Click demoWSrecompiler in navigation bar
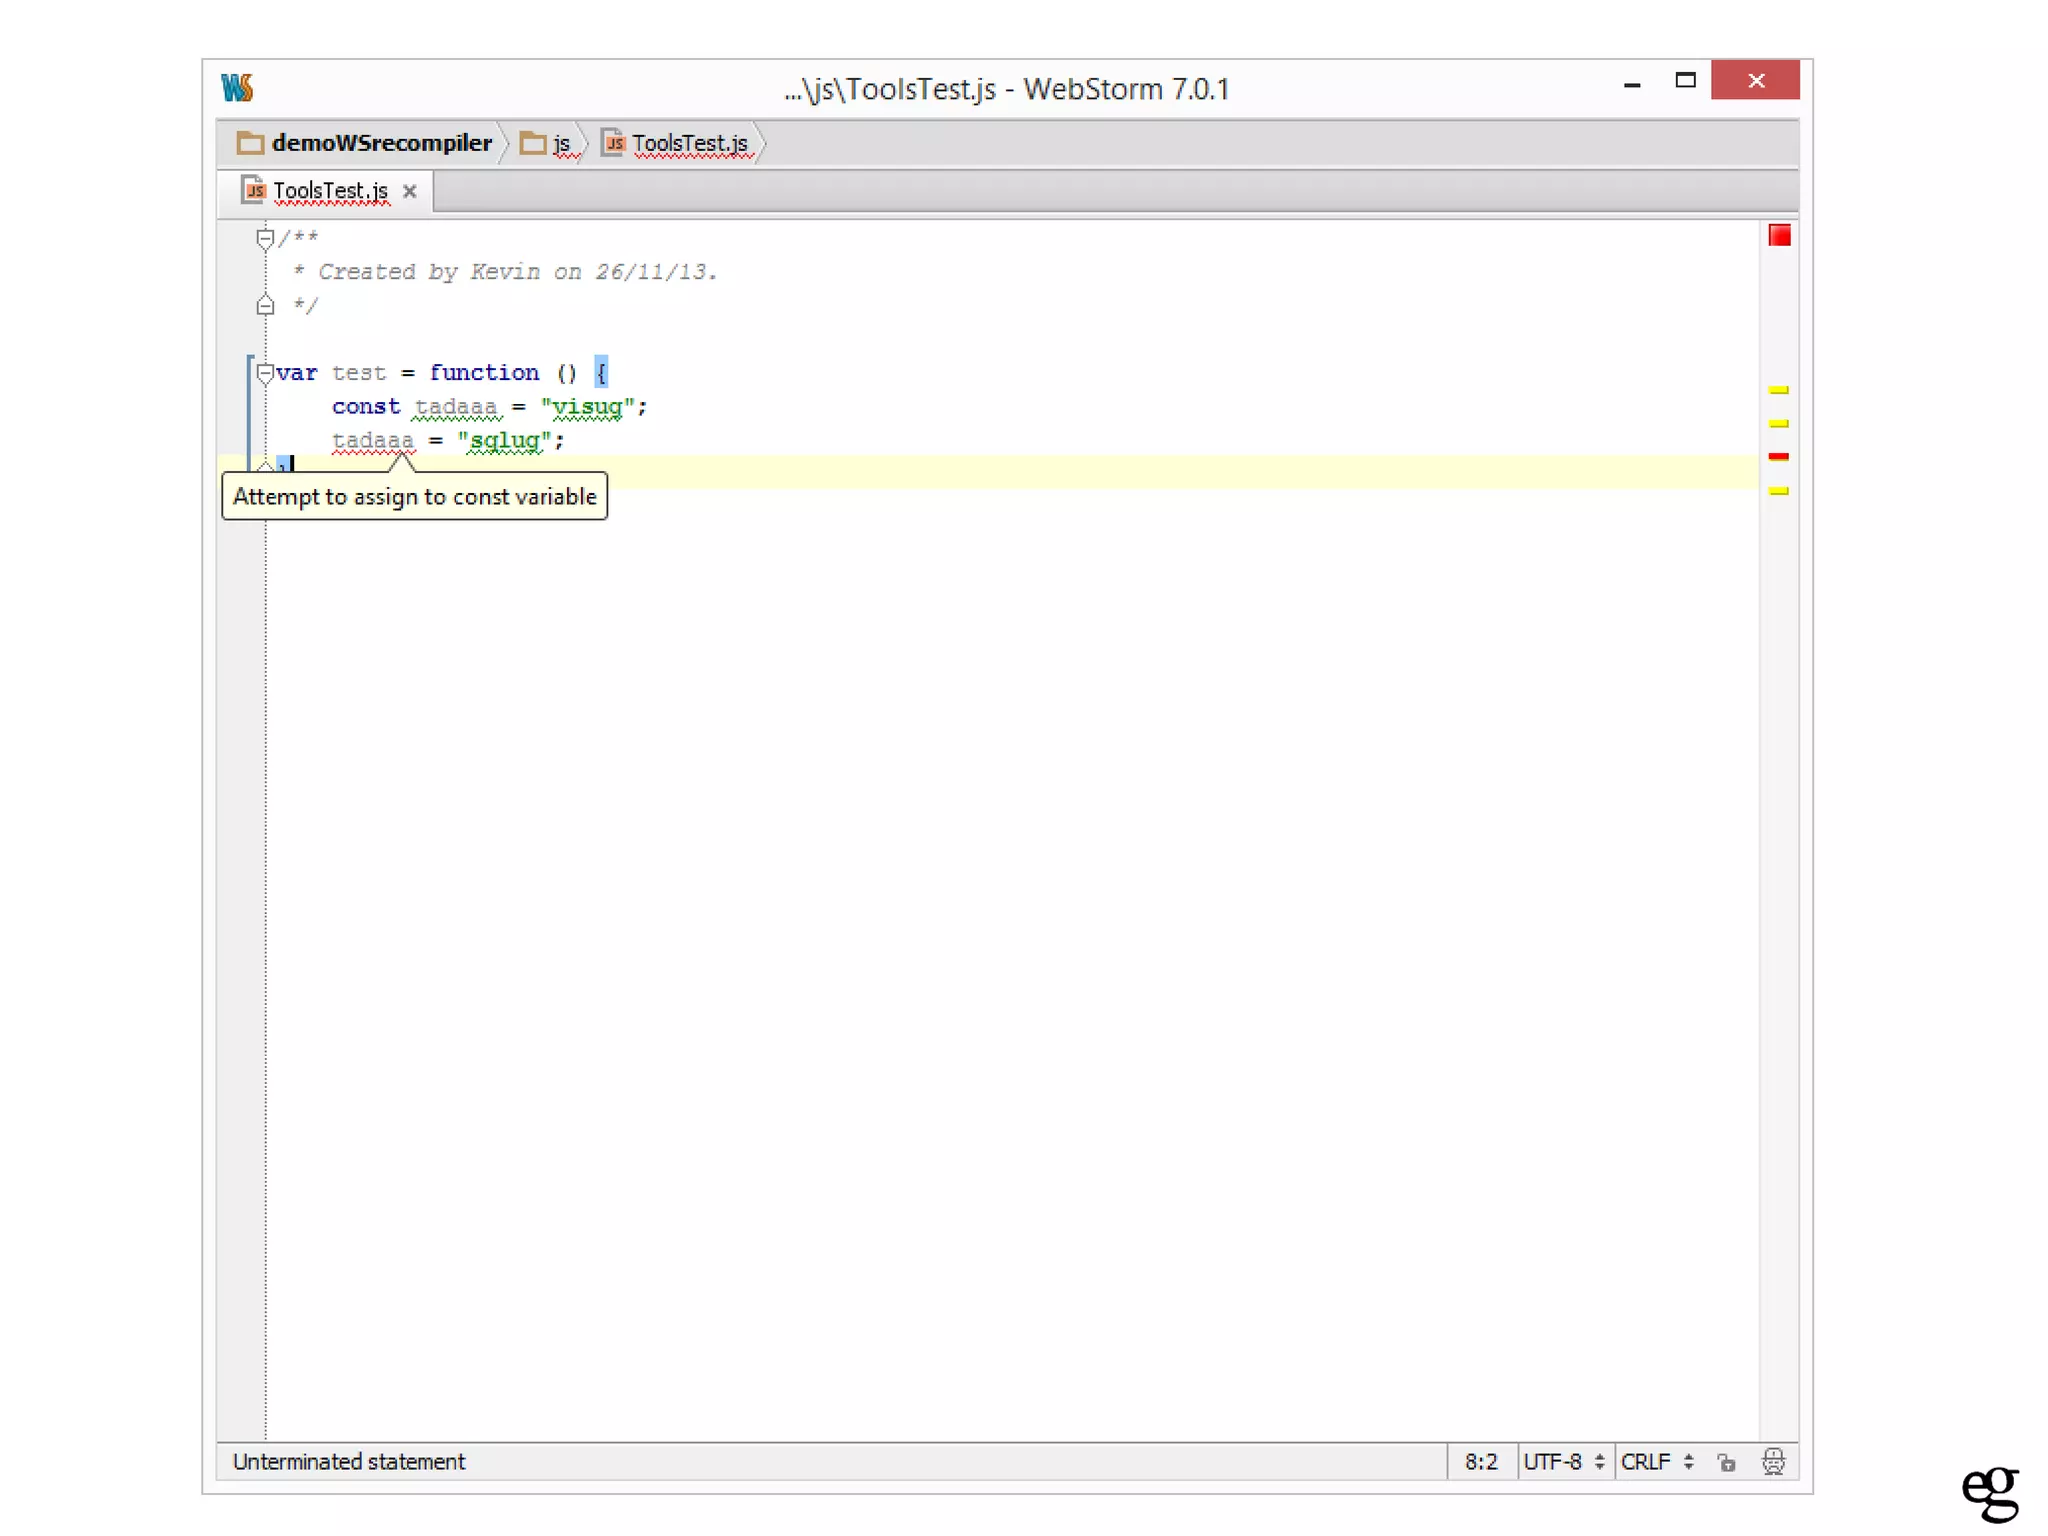2048x1536 pixels. (381, 143)
